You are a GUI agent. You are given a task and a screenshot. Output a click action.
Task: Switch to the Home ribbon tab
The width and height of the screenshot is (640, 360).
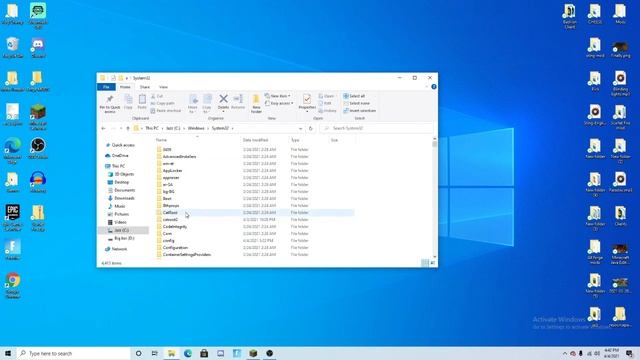[125, 87]
